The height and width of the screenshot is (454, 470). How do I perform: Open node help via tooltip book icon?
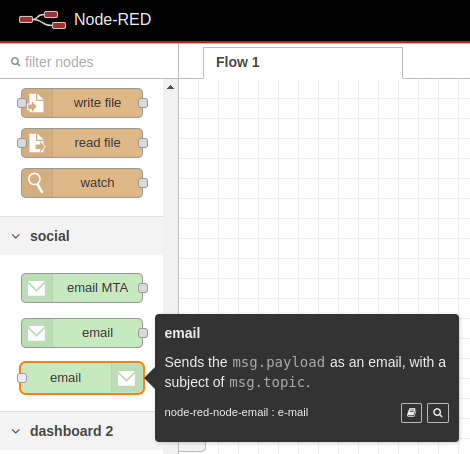point(411,413)
